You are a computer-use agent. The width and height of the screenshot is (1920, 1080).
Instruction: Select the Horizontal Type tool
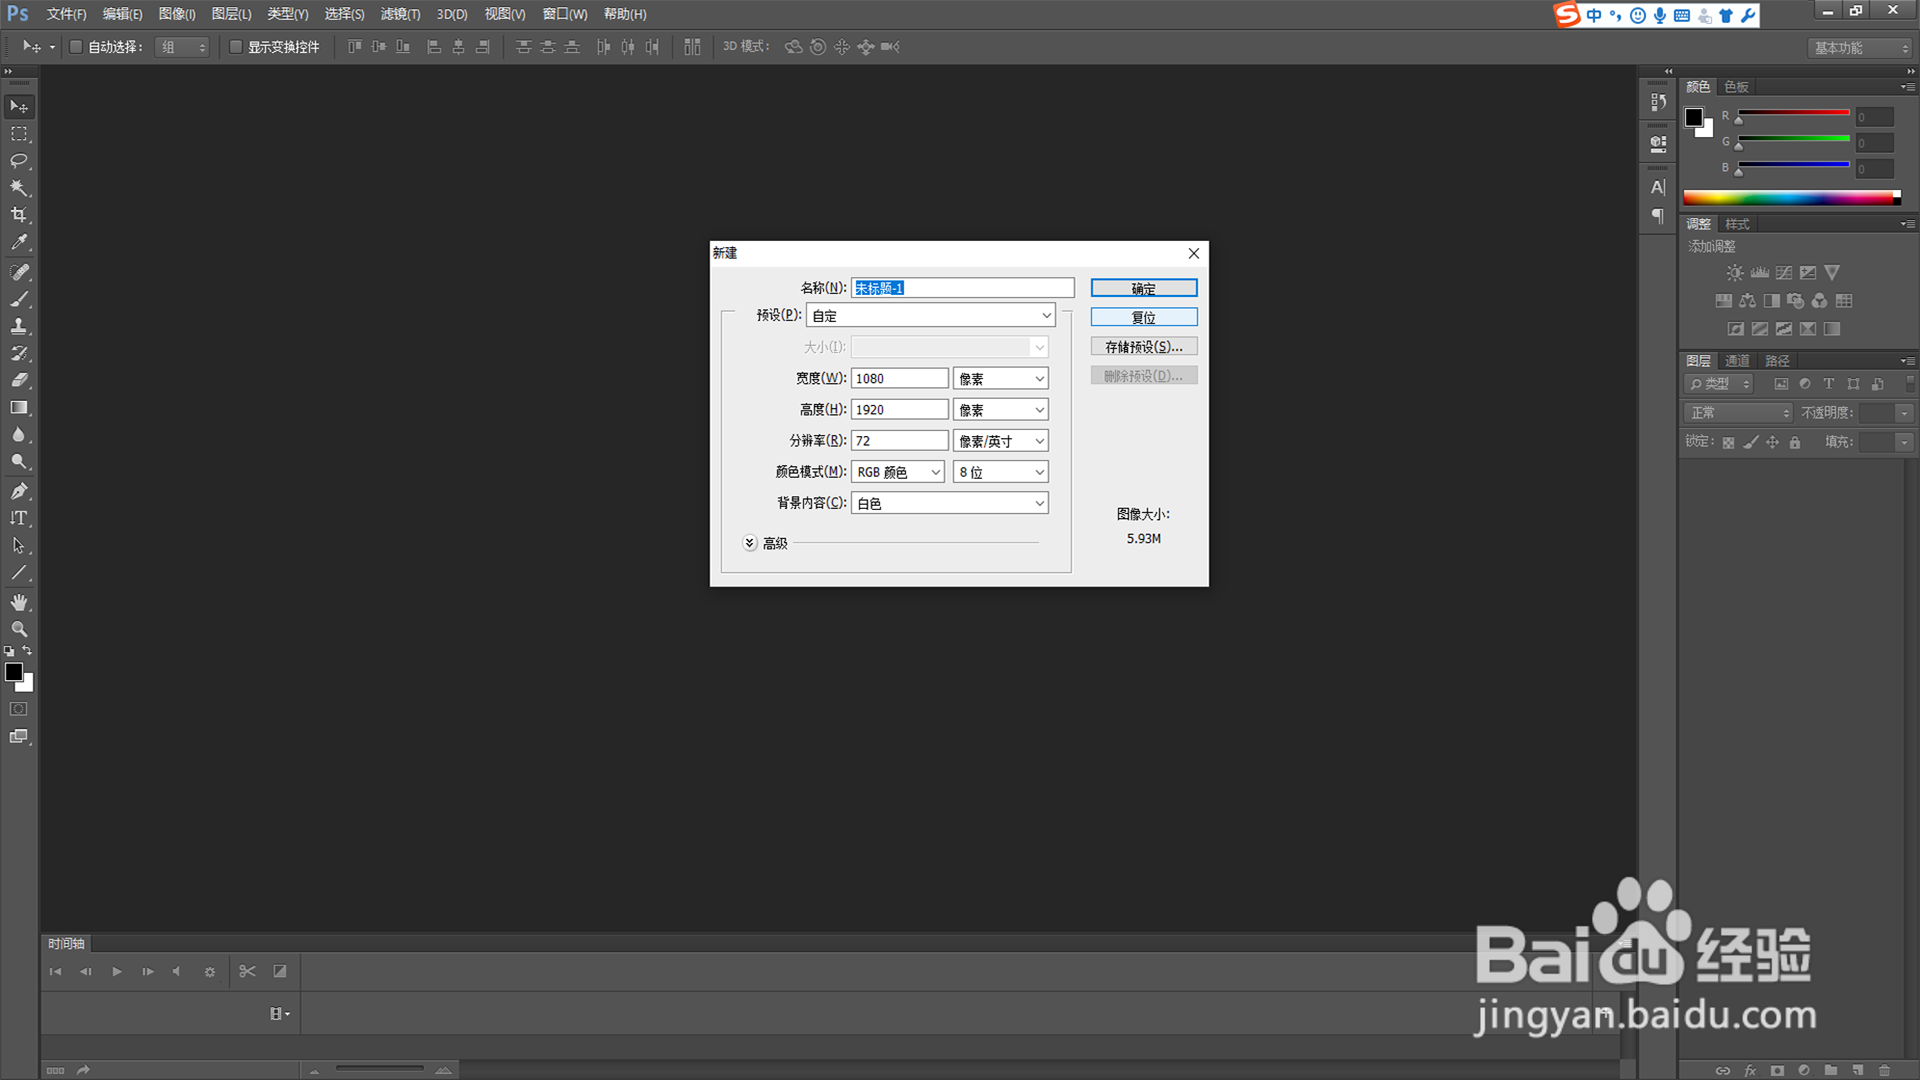coord(19,518)
